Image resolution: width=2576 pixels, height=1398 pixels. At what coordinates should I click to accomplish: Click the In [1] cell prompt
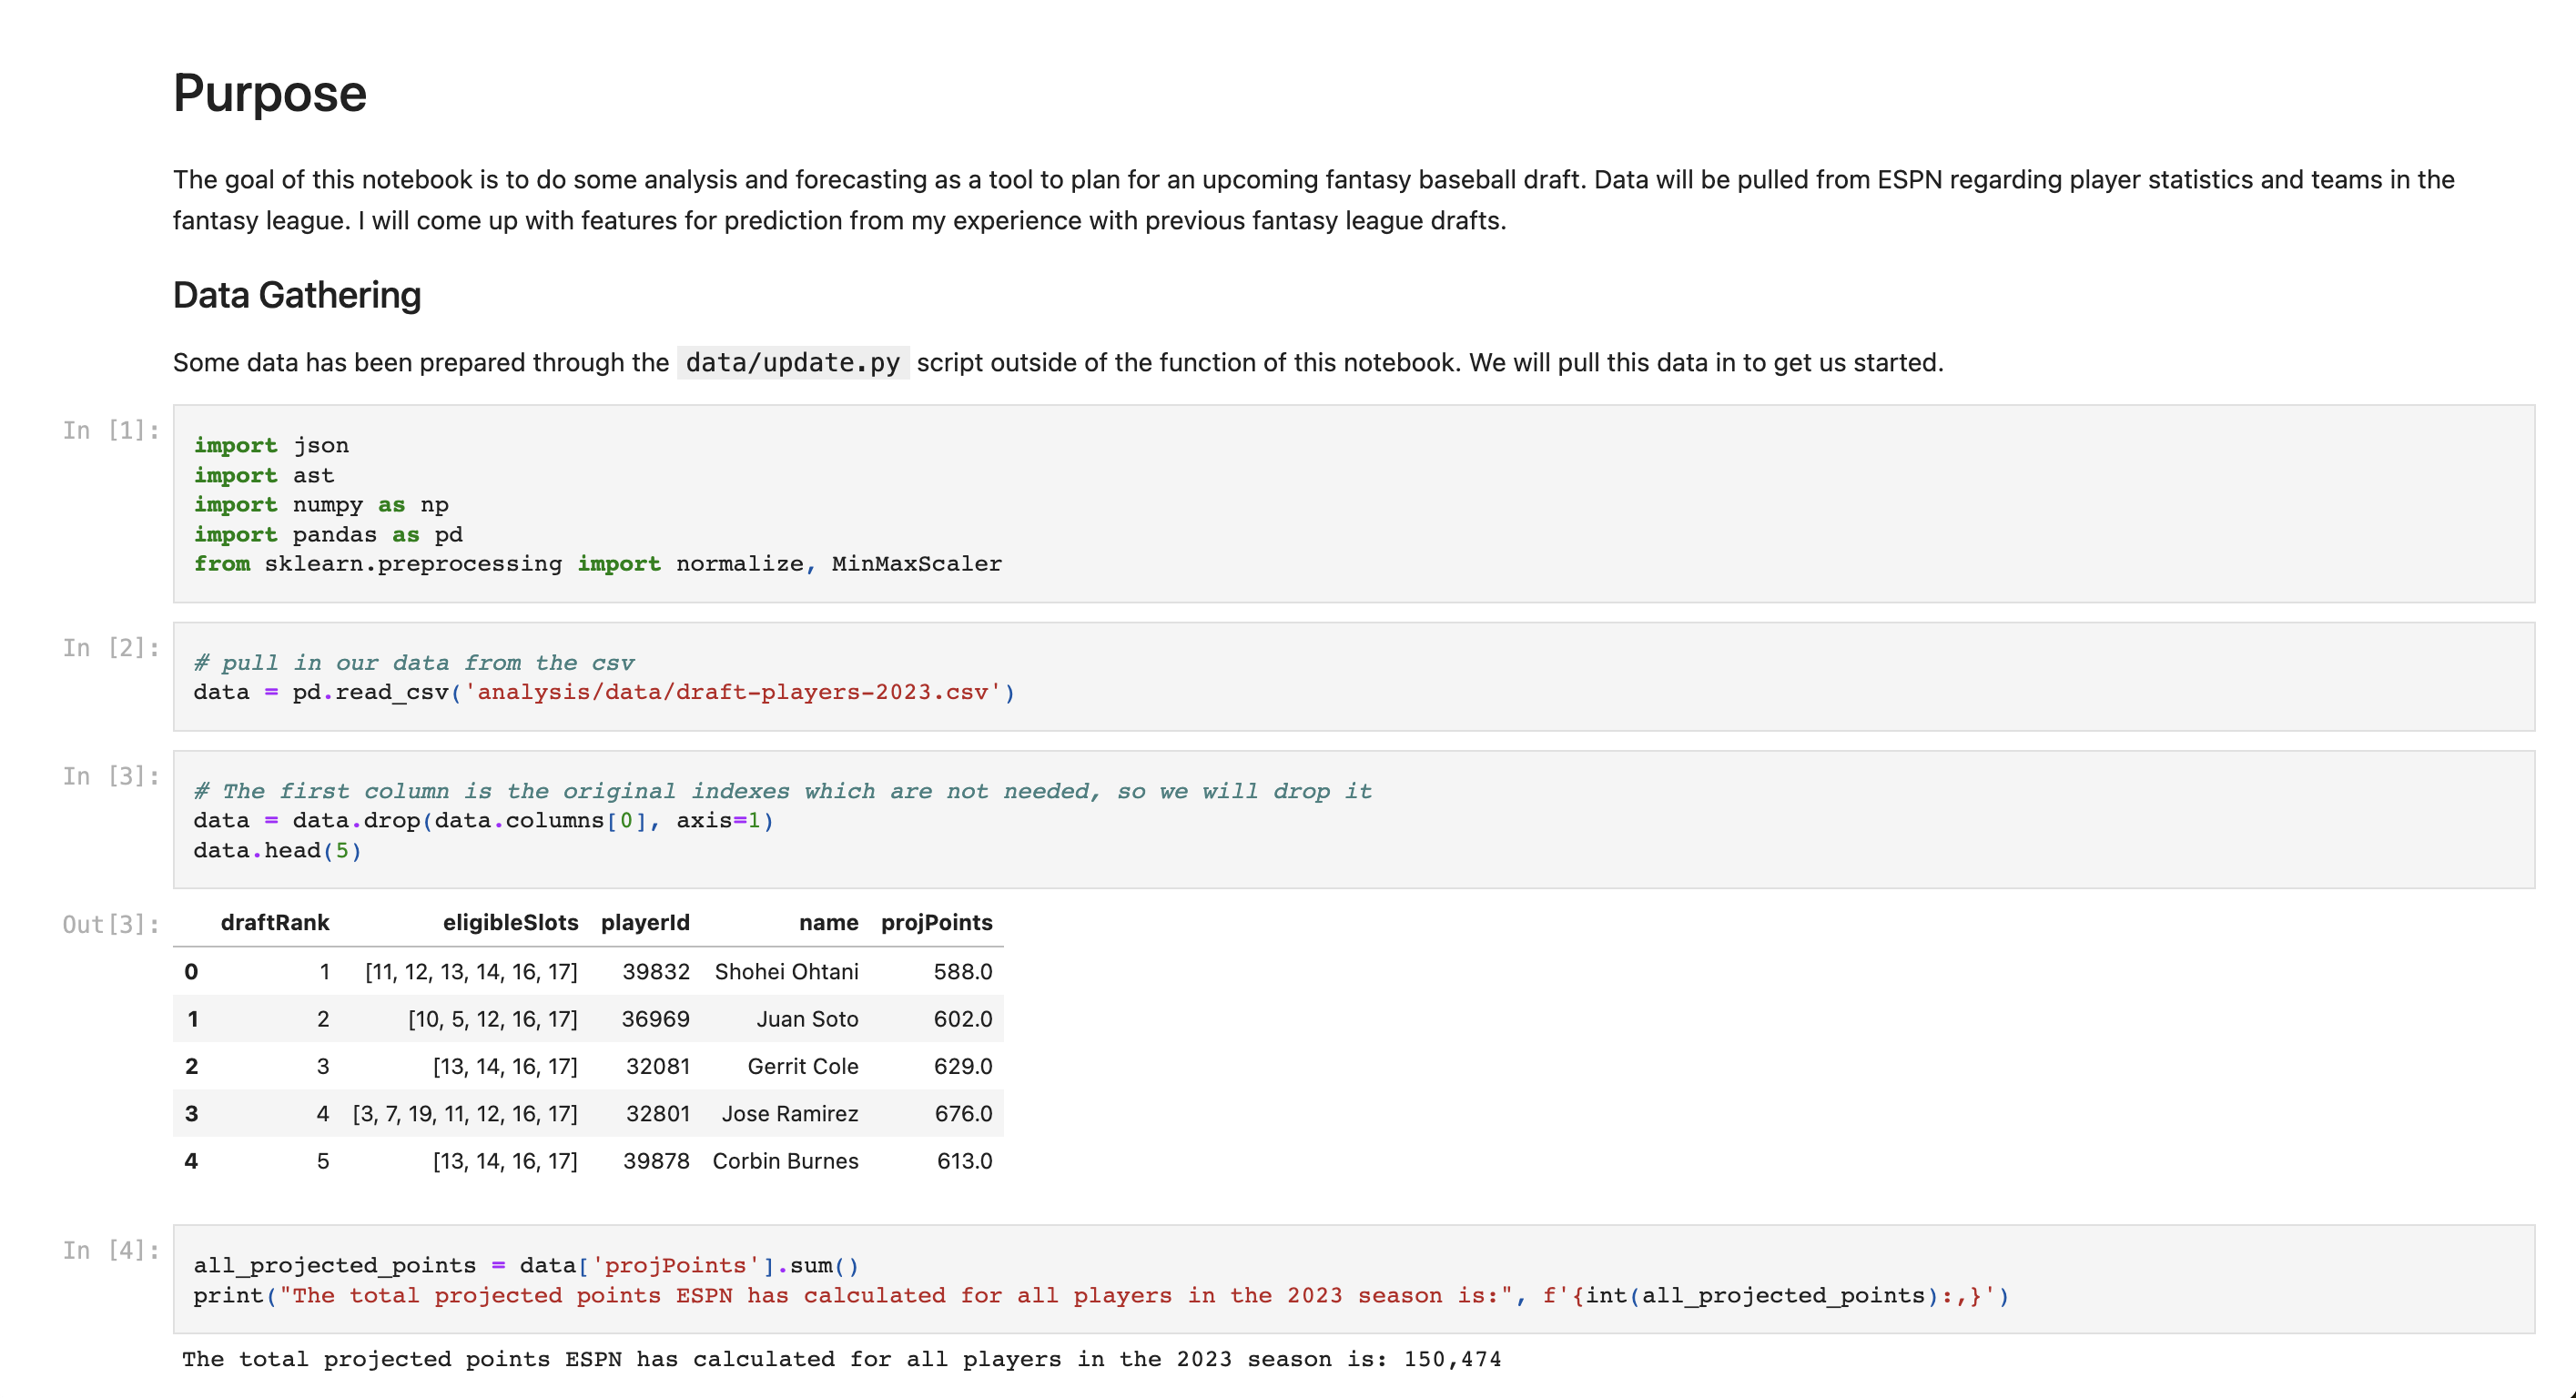[110, 430]
